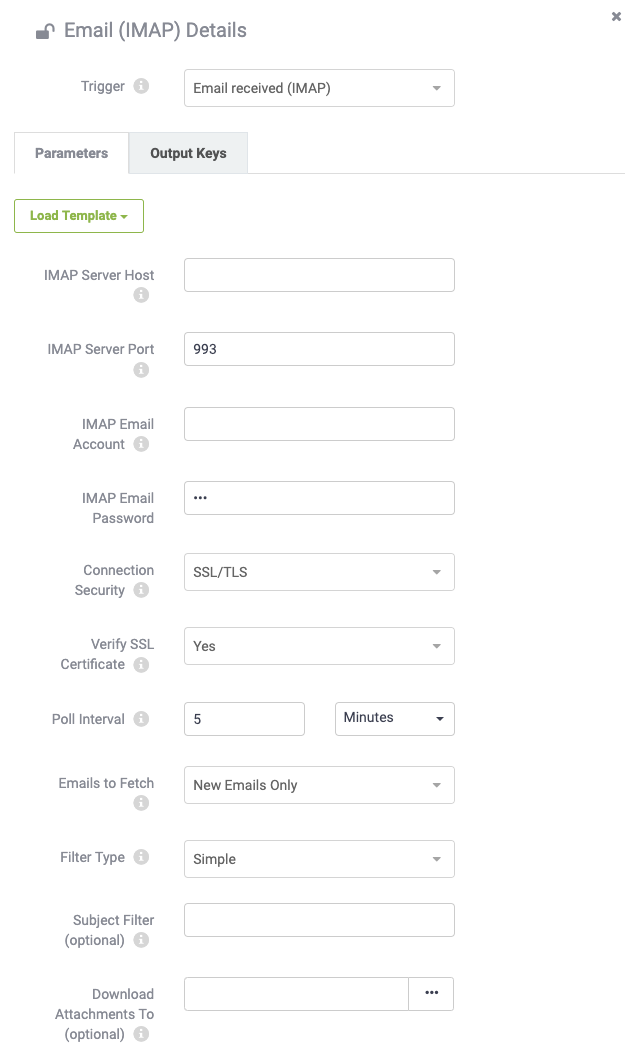Focus the IMAP Server Host input field
Viewport: 628px width, 1060px height.
(x=319, y=275)
